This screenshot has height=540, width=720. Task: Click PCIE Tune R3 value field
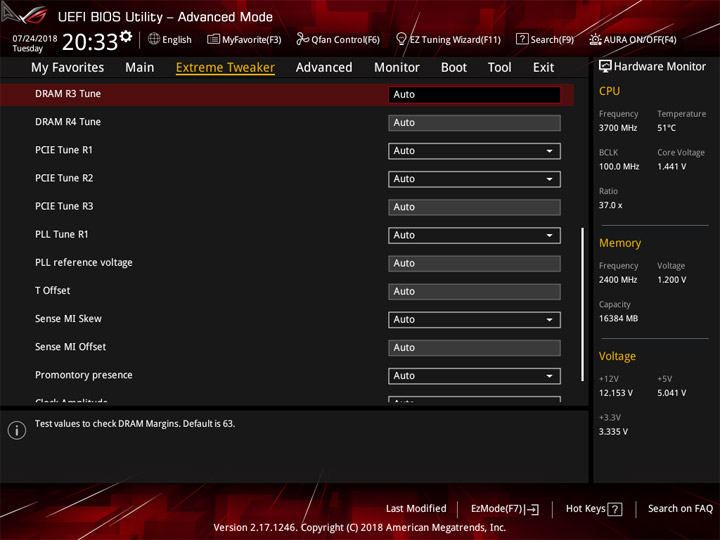click(x=474, y=207)
